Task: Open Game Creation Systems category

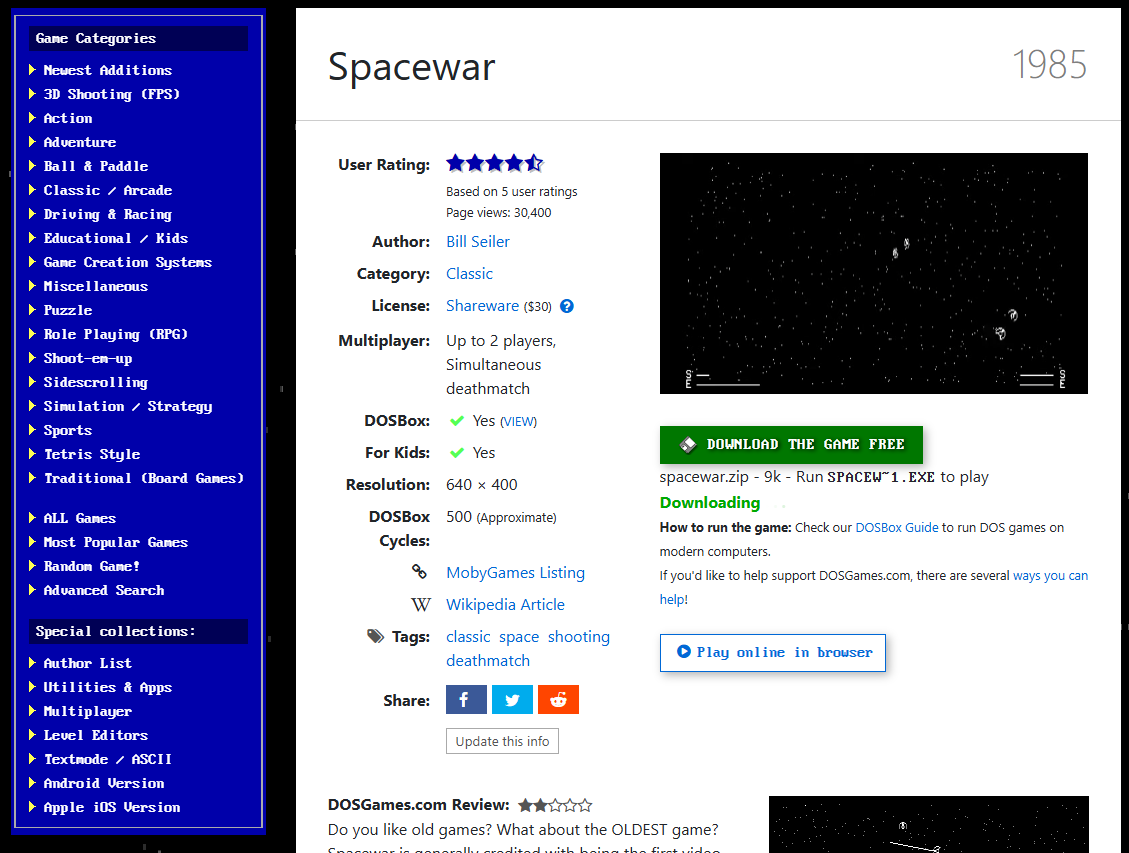Action: [127, 262]
